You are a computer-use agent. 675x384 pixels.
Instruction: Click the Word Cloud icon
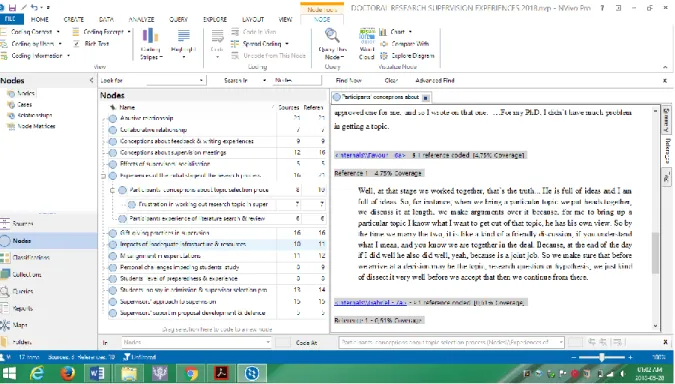pyautogui.click(x=367, y=43)
